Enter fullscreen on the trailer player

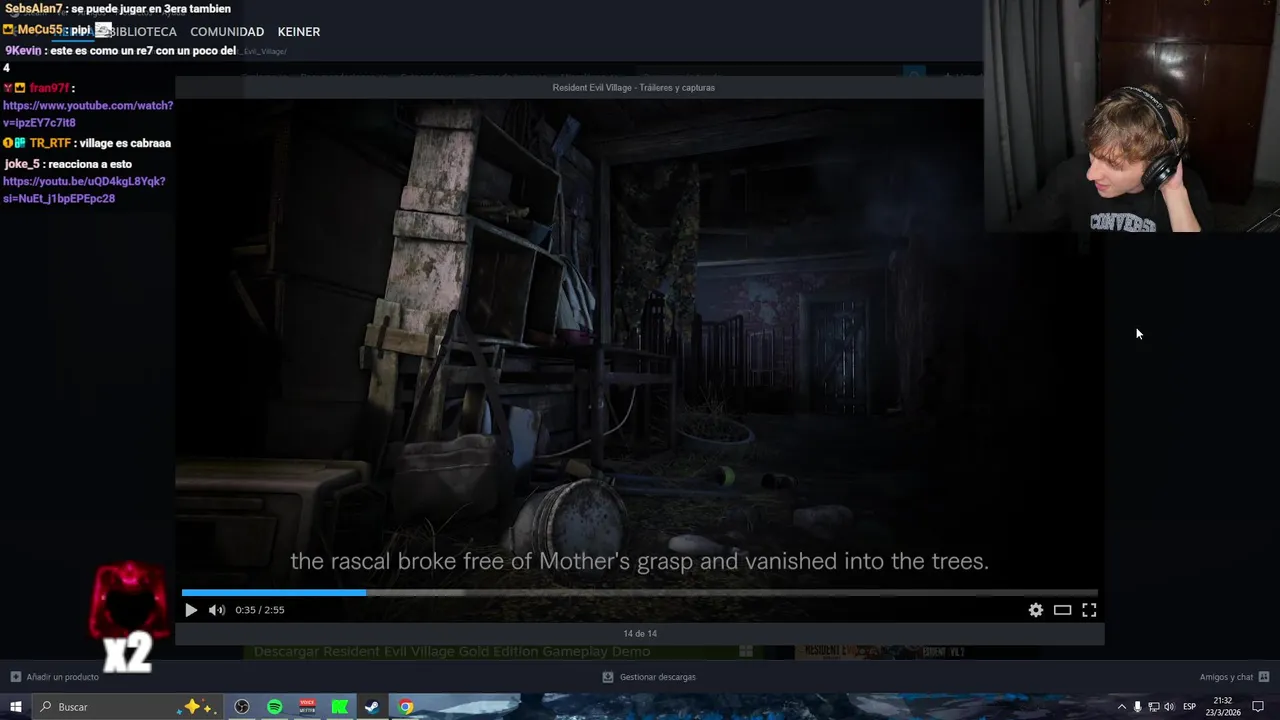[x=1089, y=610]
